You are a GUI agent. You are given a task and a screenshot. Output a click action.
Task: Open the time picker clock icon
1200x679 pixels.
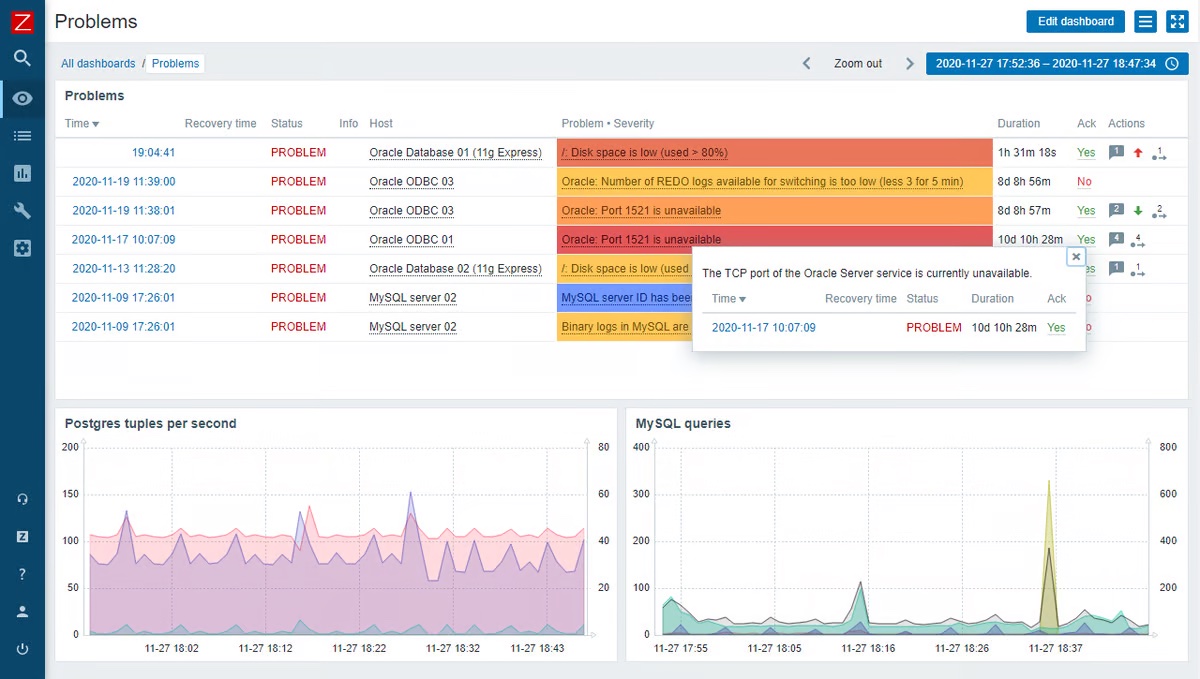1172,62
